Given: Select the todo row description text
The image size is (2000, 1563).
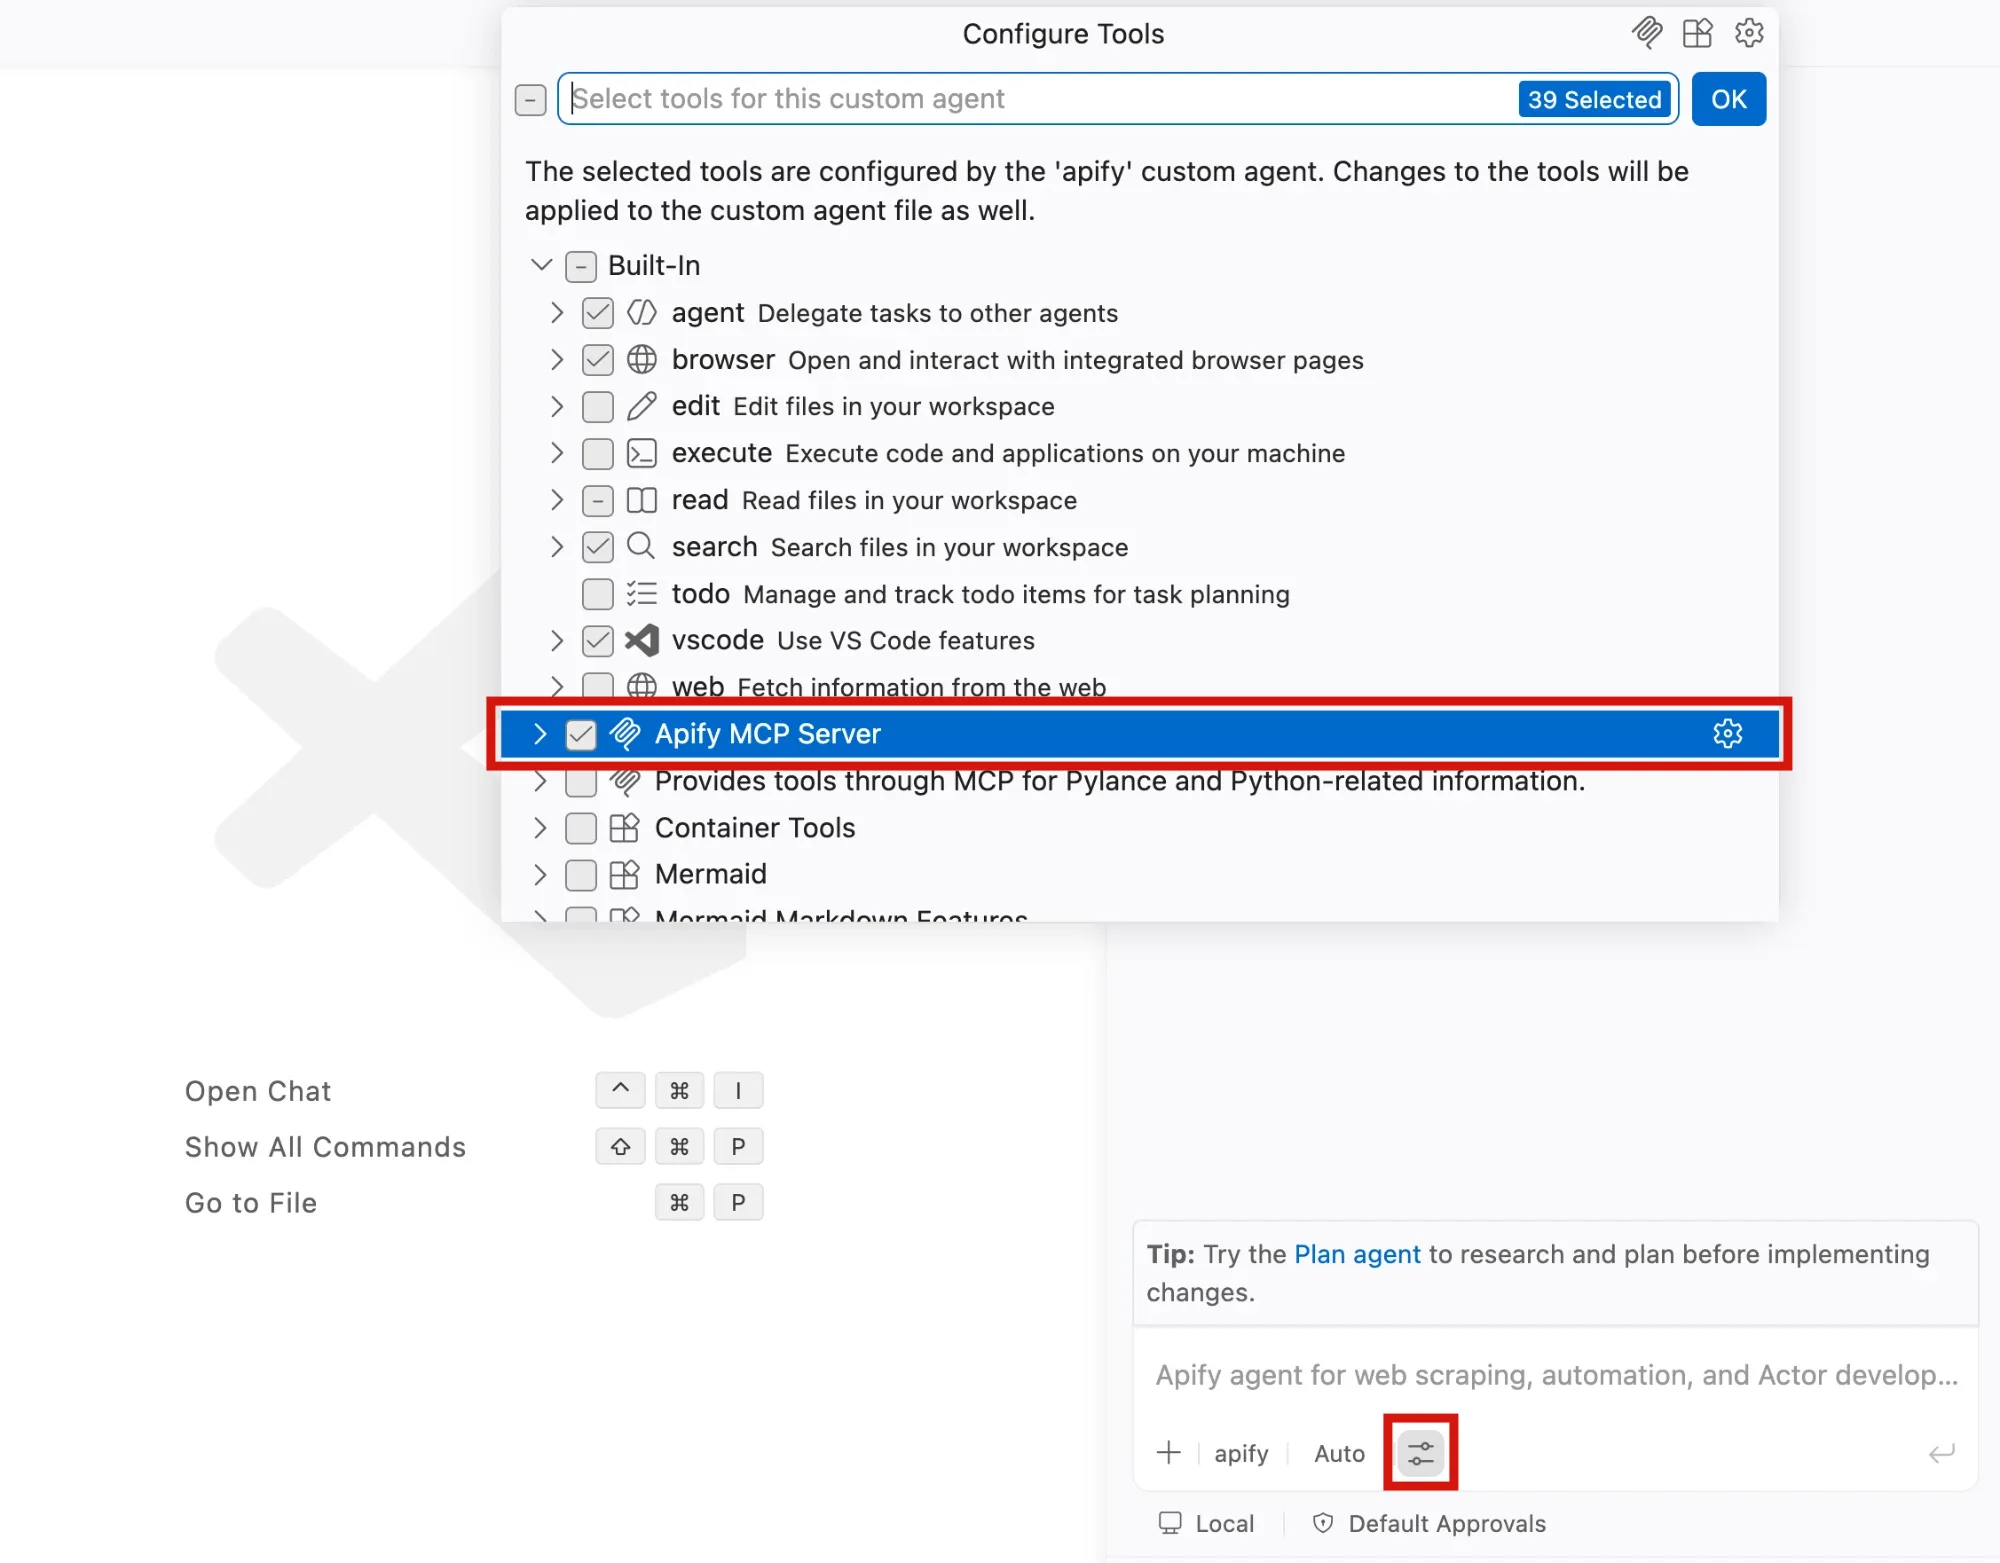Looking at the screenshot, I should [1016, 594].
